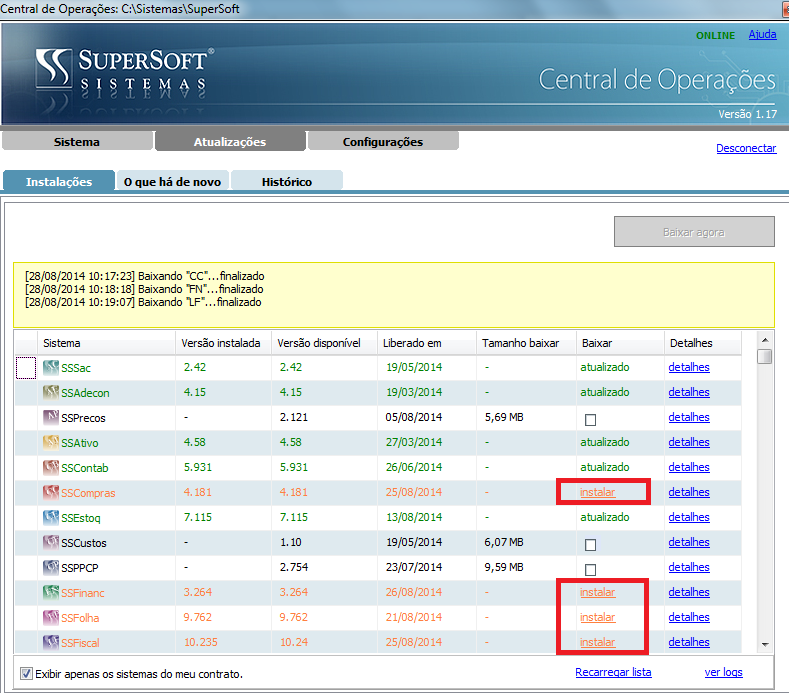Click the SSAdecon system icon
The image size is (789, 693).
[x=51, y=392]
